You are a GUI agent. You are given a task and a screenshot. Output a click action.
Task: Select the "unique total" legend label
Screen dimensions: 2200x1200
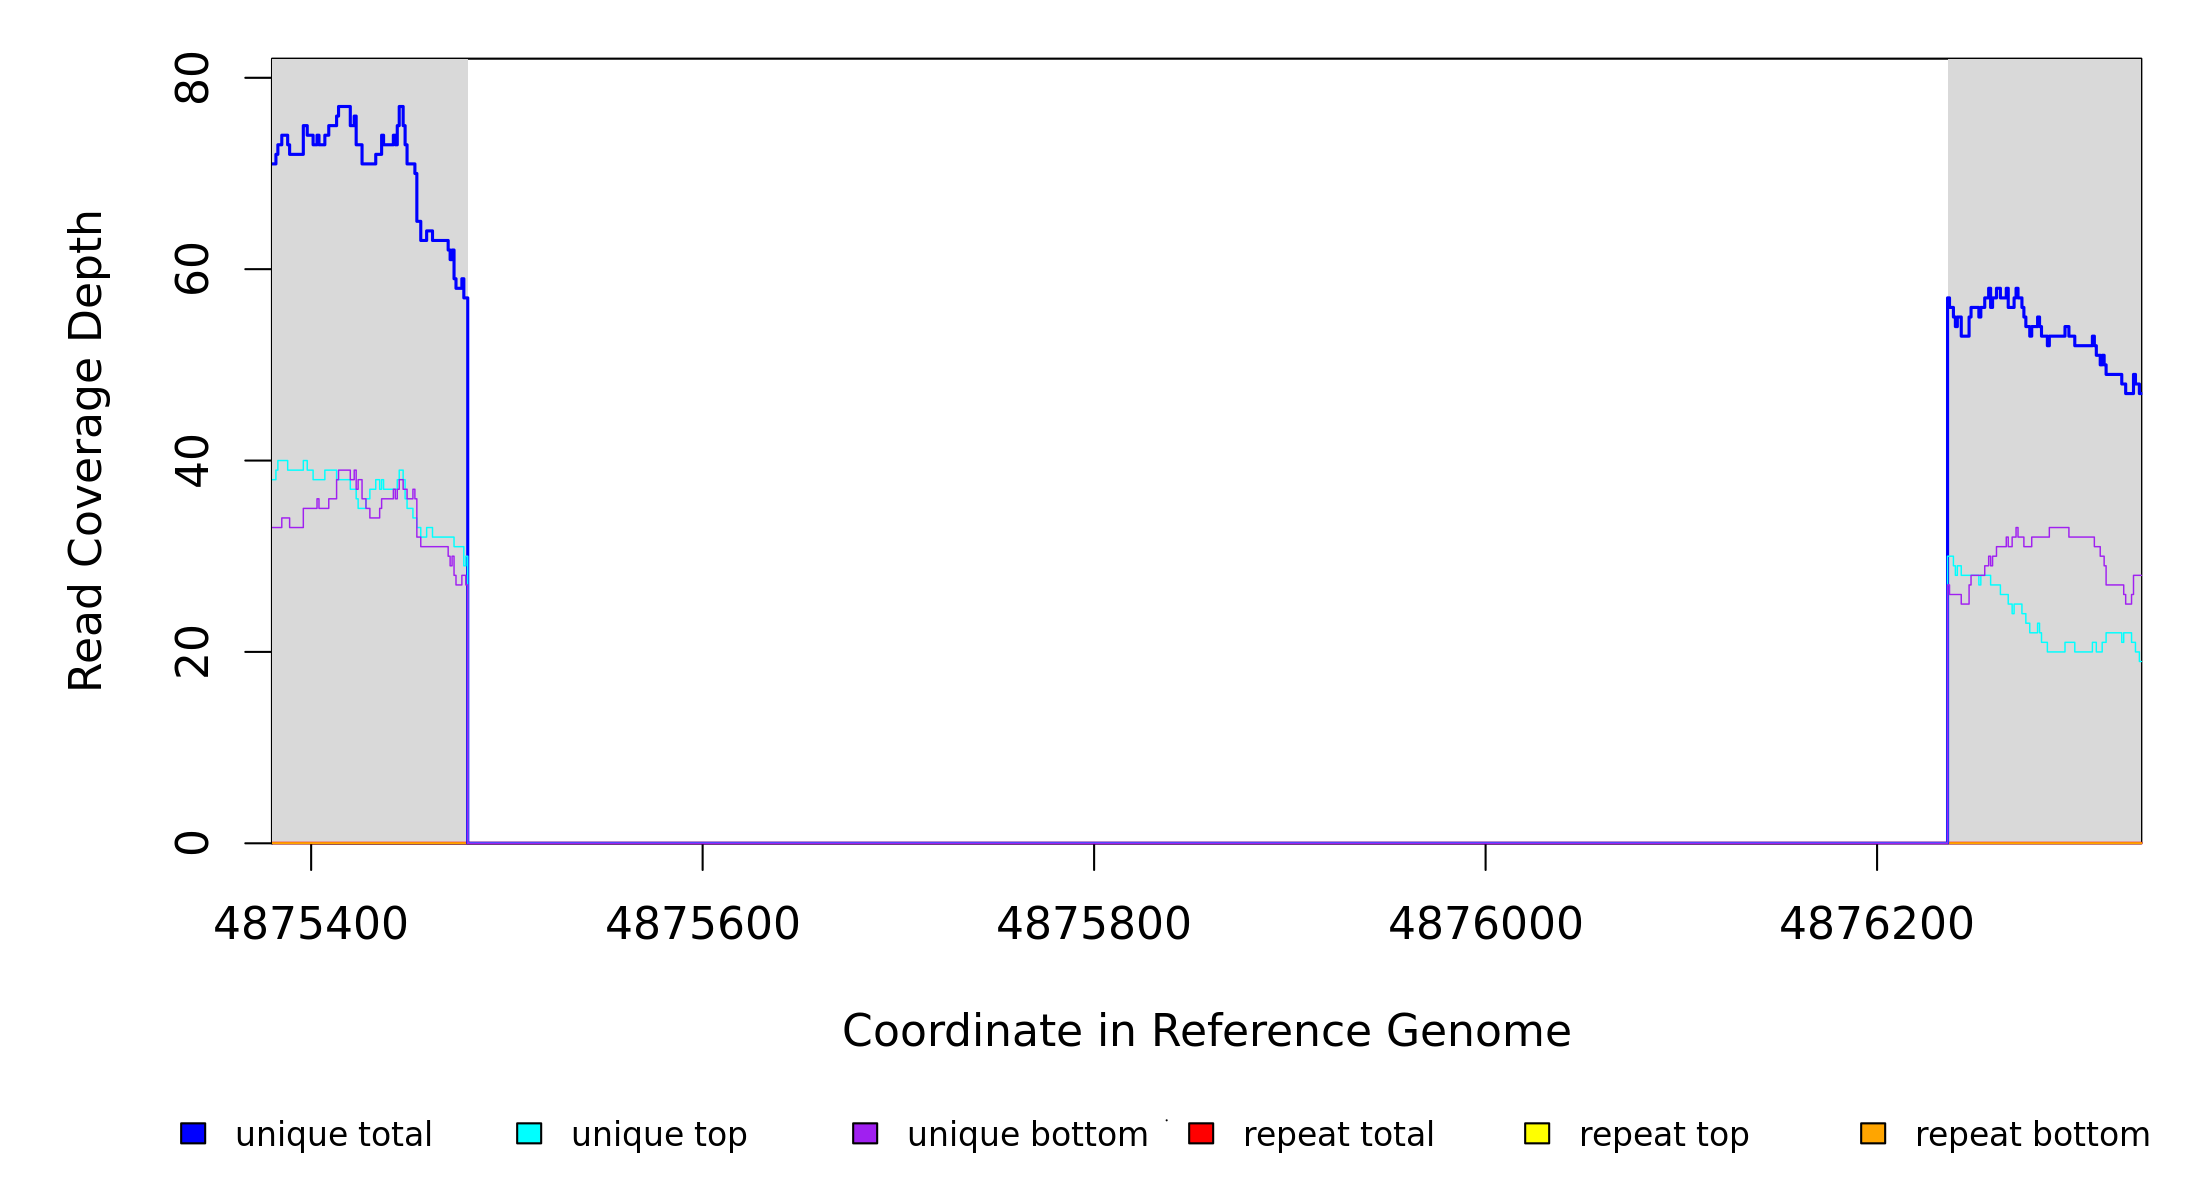[333, 1135]
